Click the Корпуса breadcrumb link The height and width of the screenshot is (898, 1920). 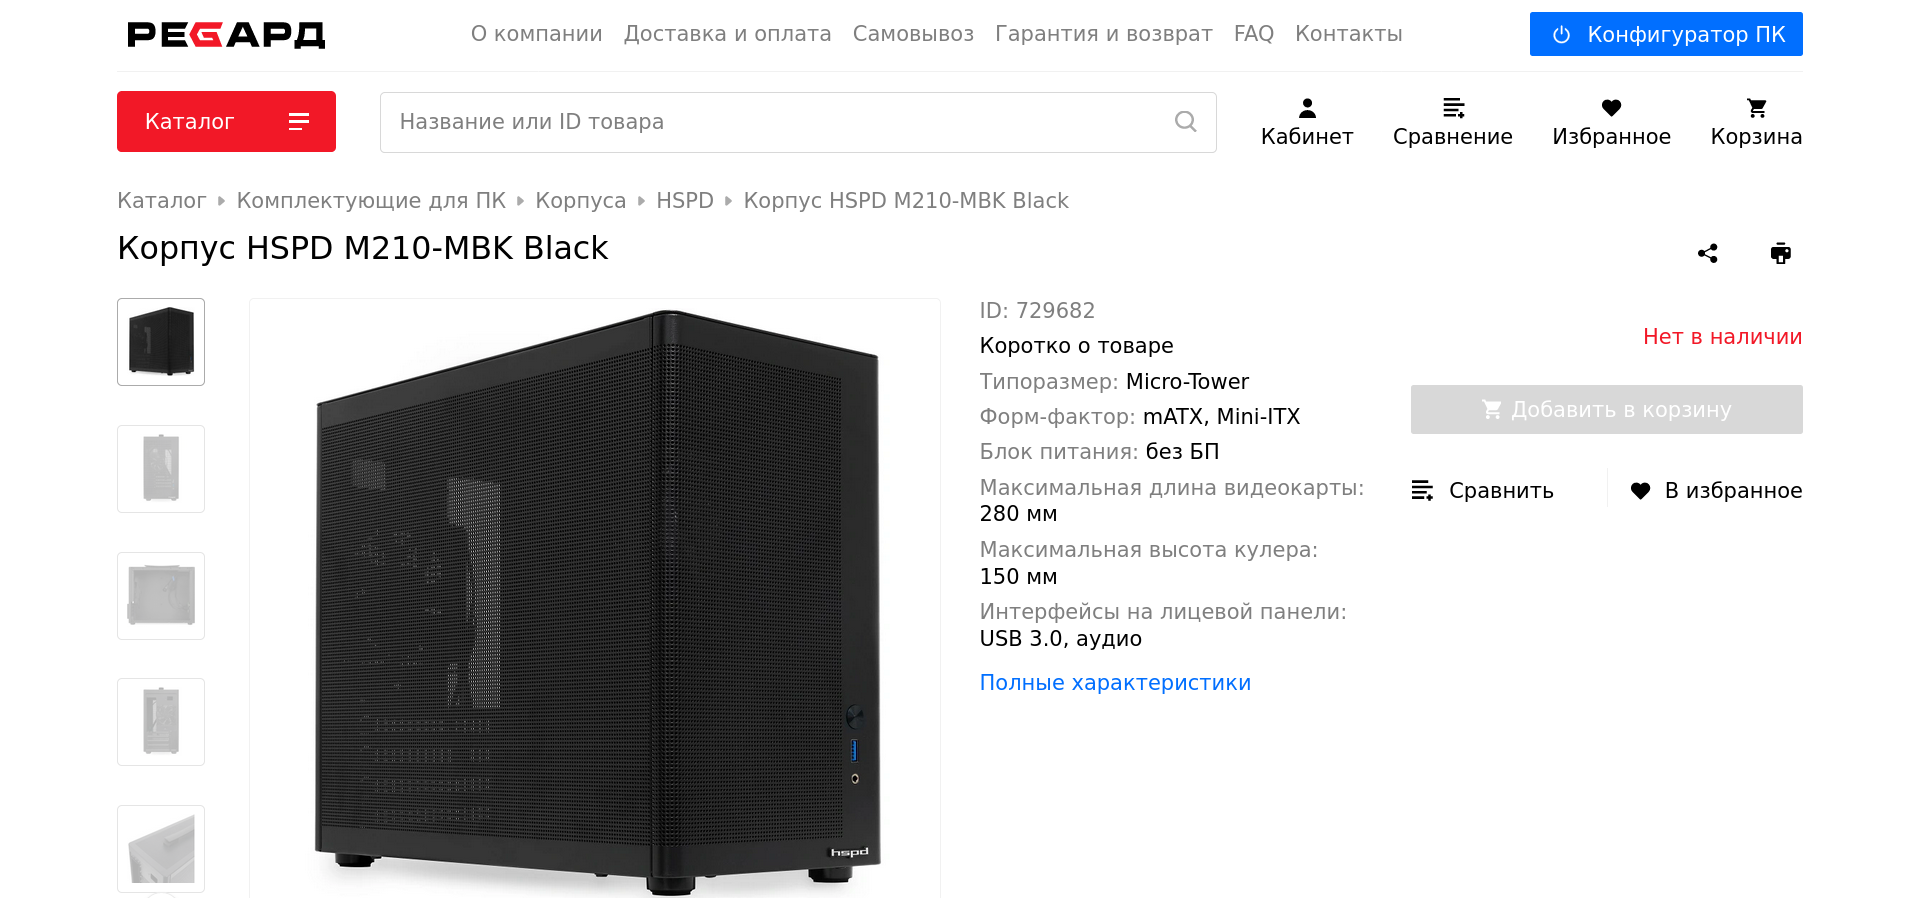pyautogui.click(x=581, y=201)
